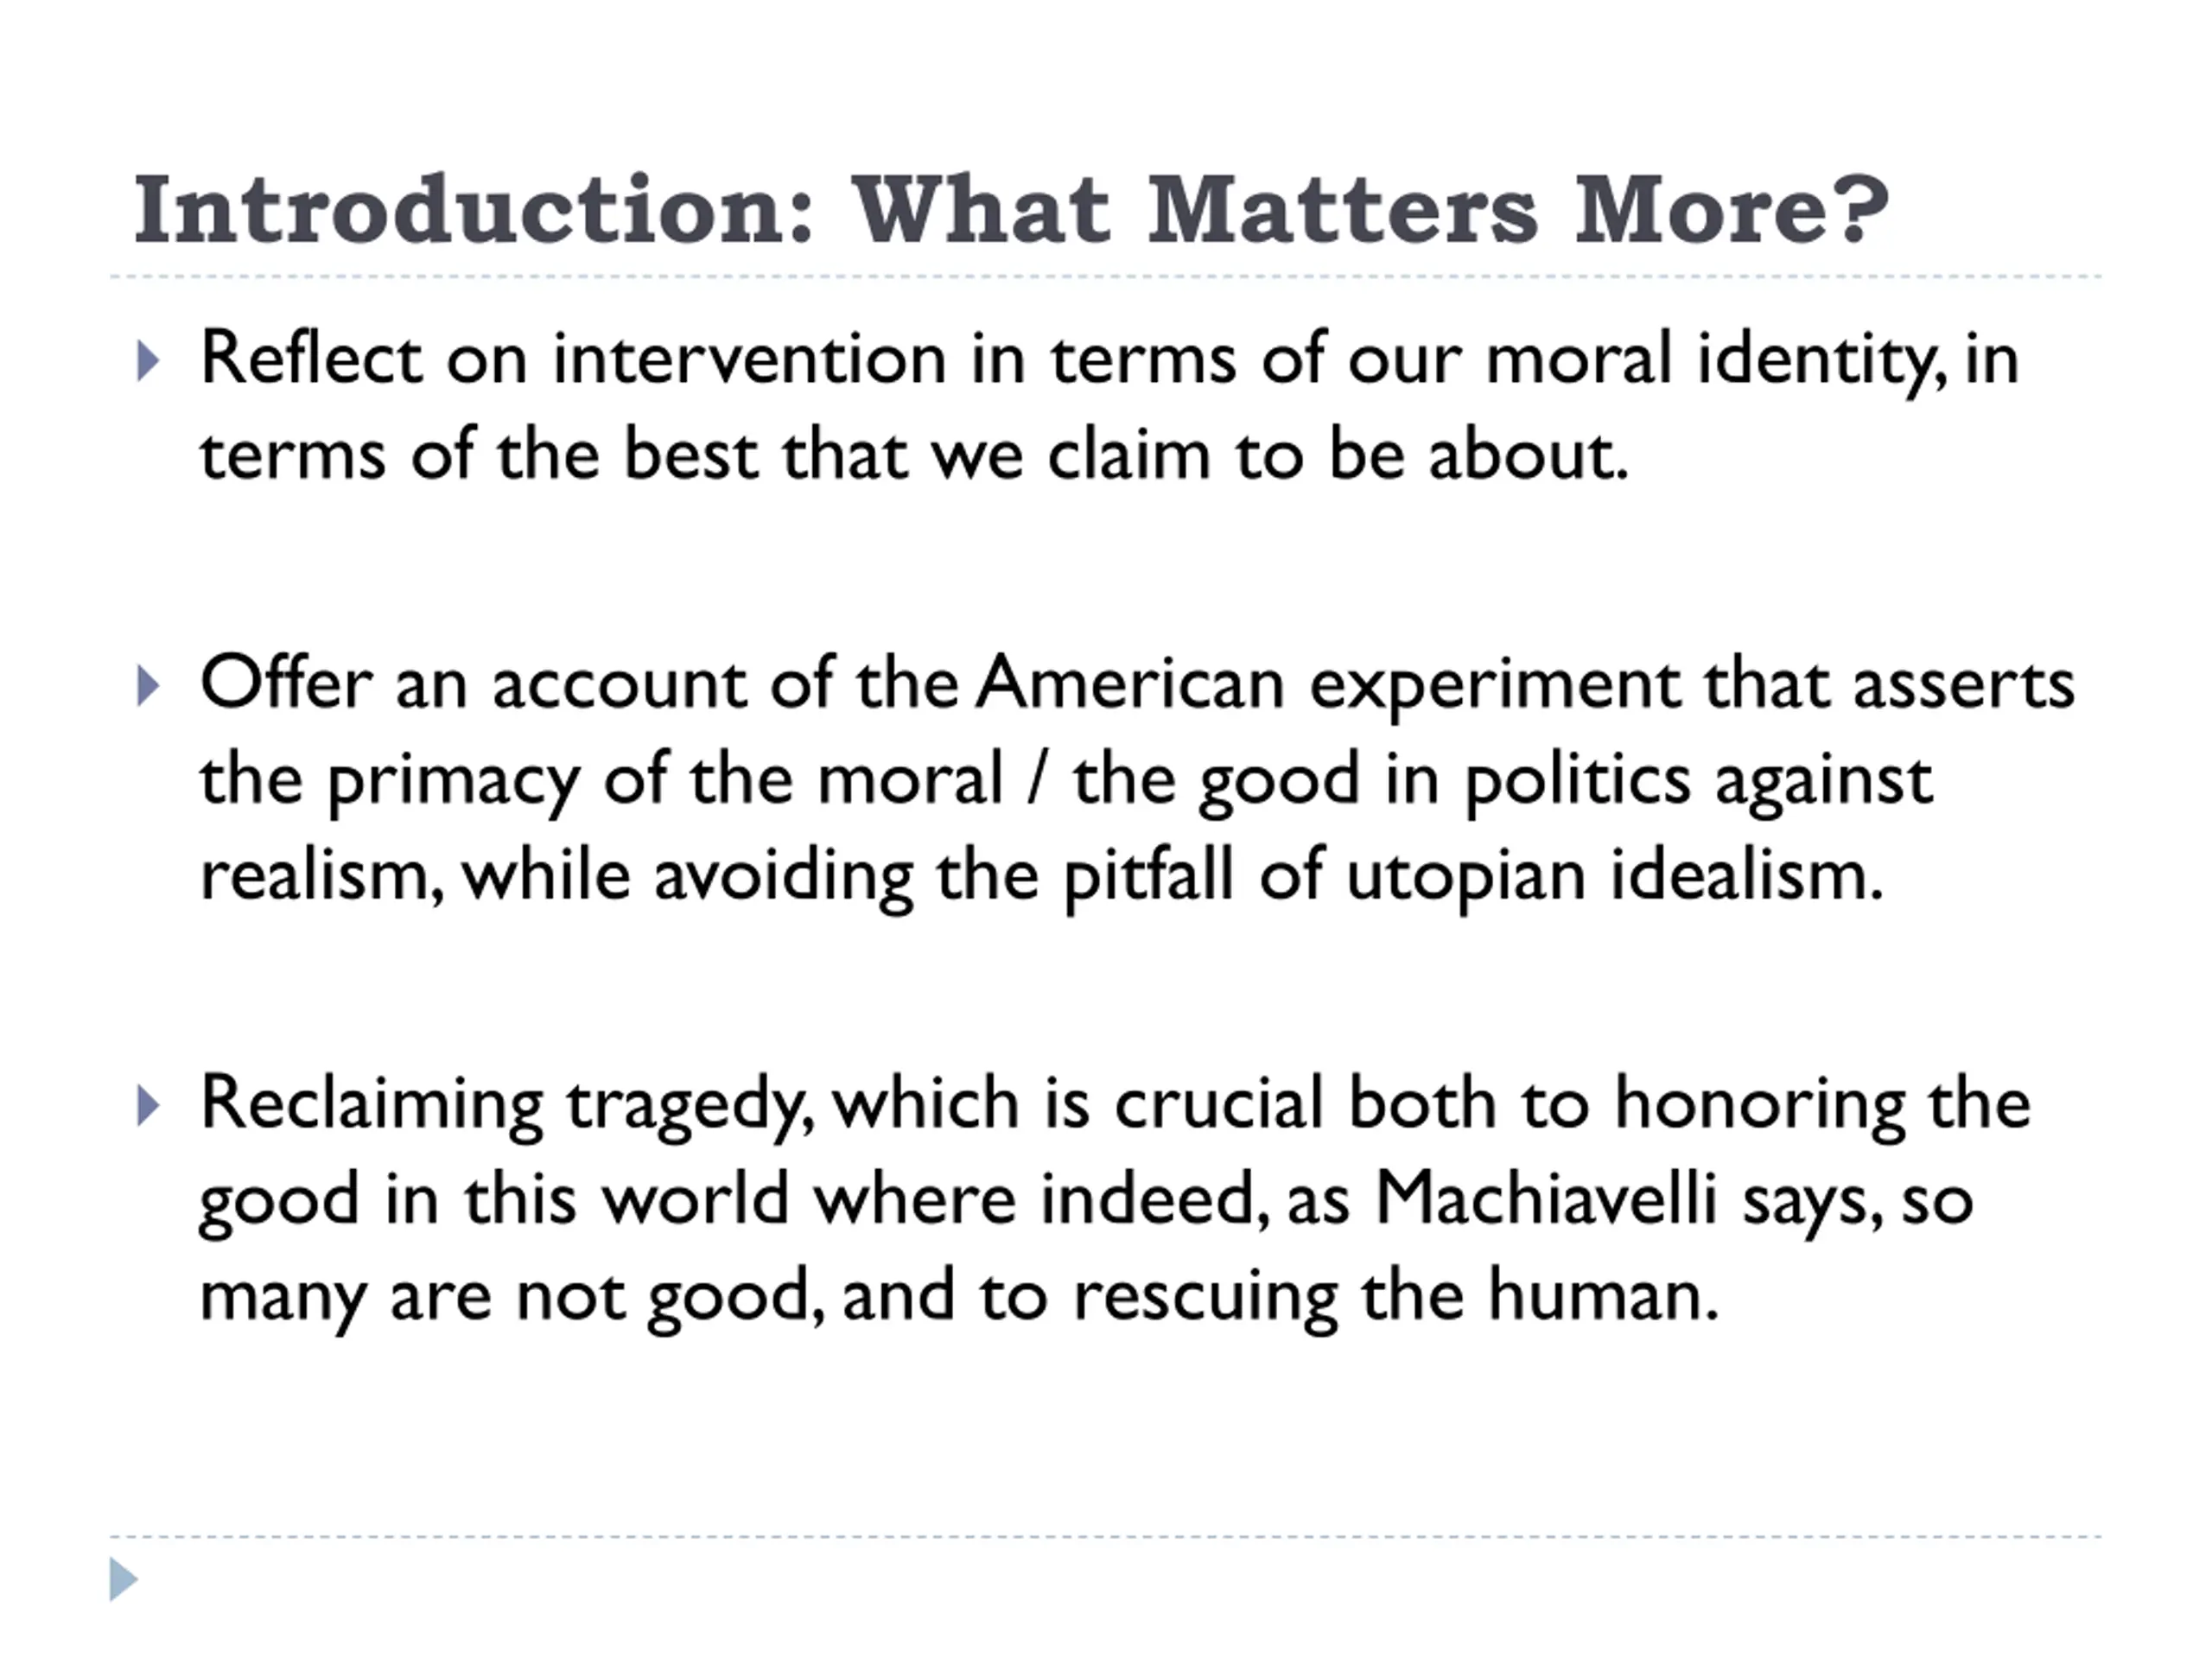Click the word 'American' in the second bullet
The height and width of the screenshot is (1659, 2212).
point(1130,684)
